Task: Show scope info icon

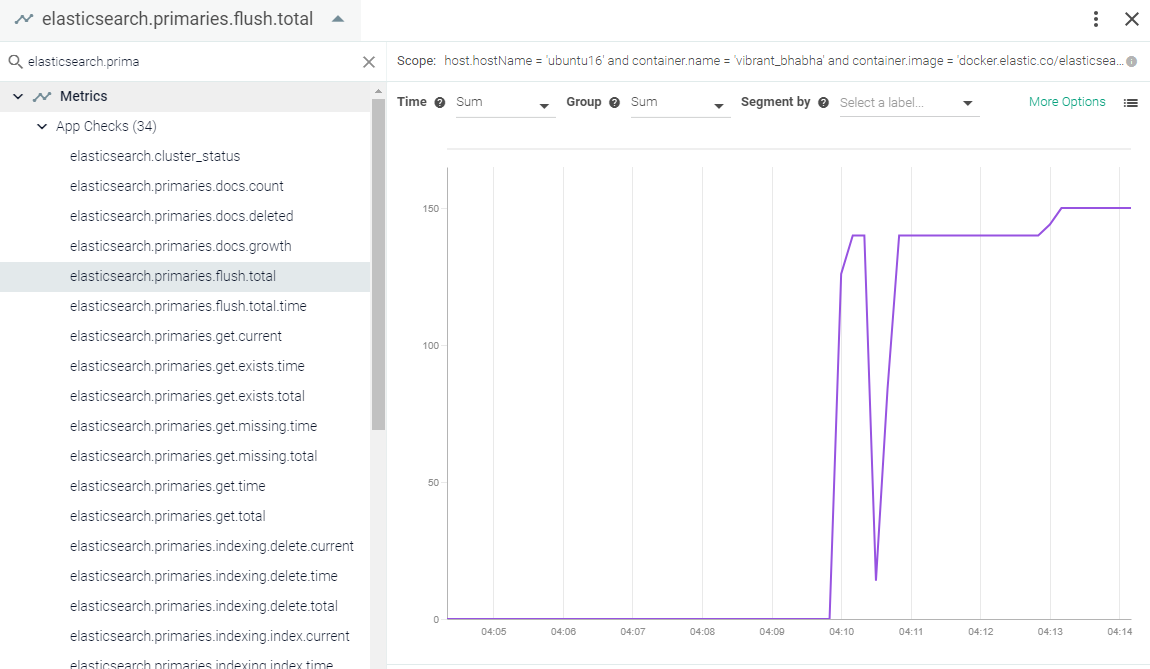Action: pyautogui.click(x=1132, y=62)
